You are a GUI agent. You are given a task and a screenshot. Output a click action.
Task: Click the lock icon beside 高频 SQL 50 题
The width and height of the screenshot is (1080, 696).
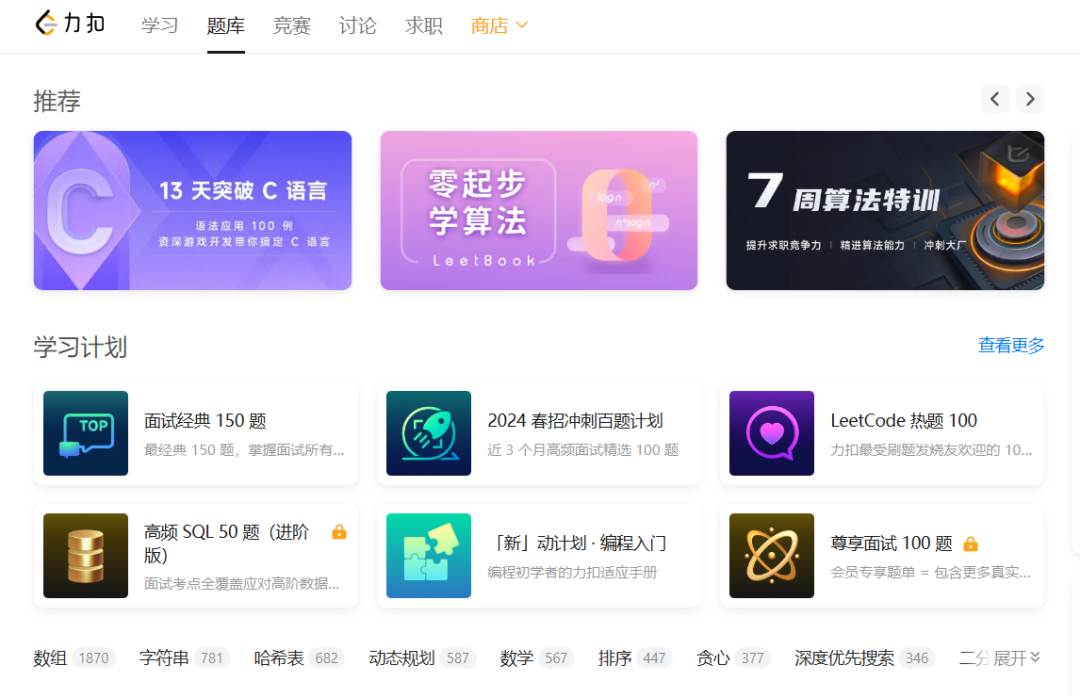pyautogui.click(x=339, y=532)
